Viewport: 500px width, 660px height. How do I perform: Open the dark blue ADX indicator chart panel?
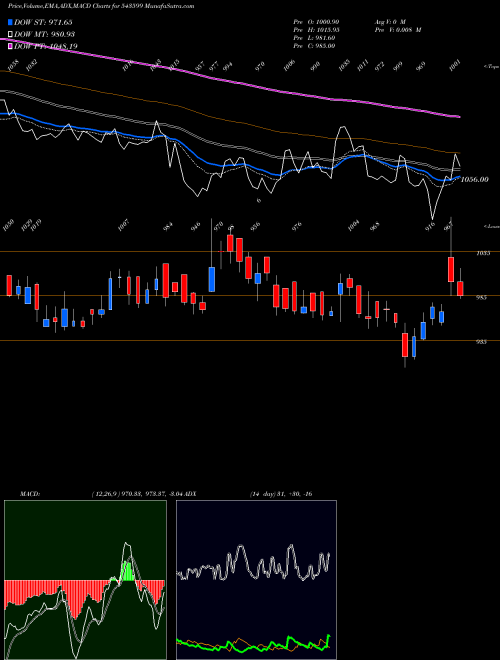256,580
